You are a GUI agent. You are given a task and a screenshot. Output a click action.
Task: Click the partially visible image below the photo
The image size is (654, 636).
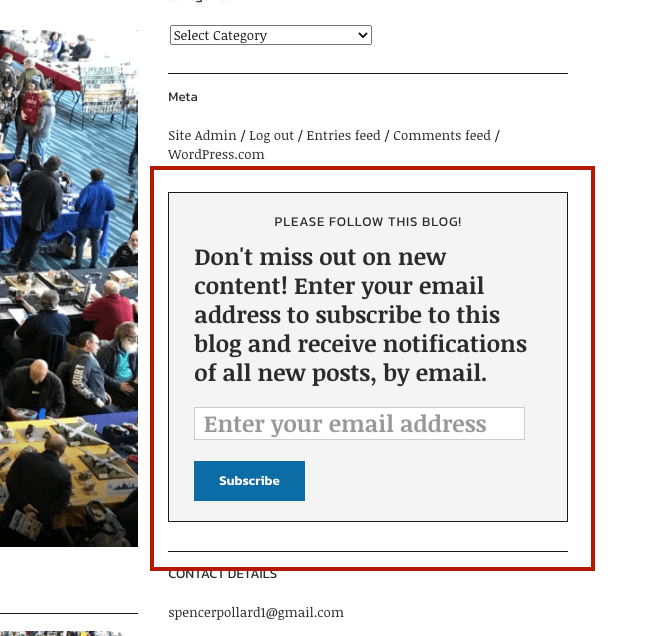63,633
